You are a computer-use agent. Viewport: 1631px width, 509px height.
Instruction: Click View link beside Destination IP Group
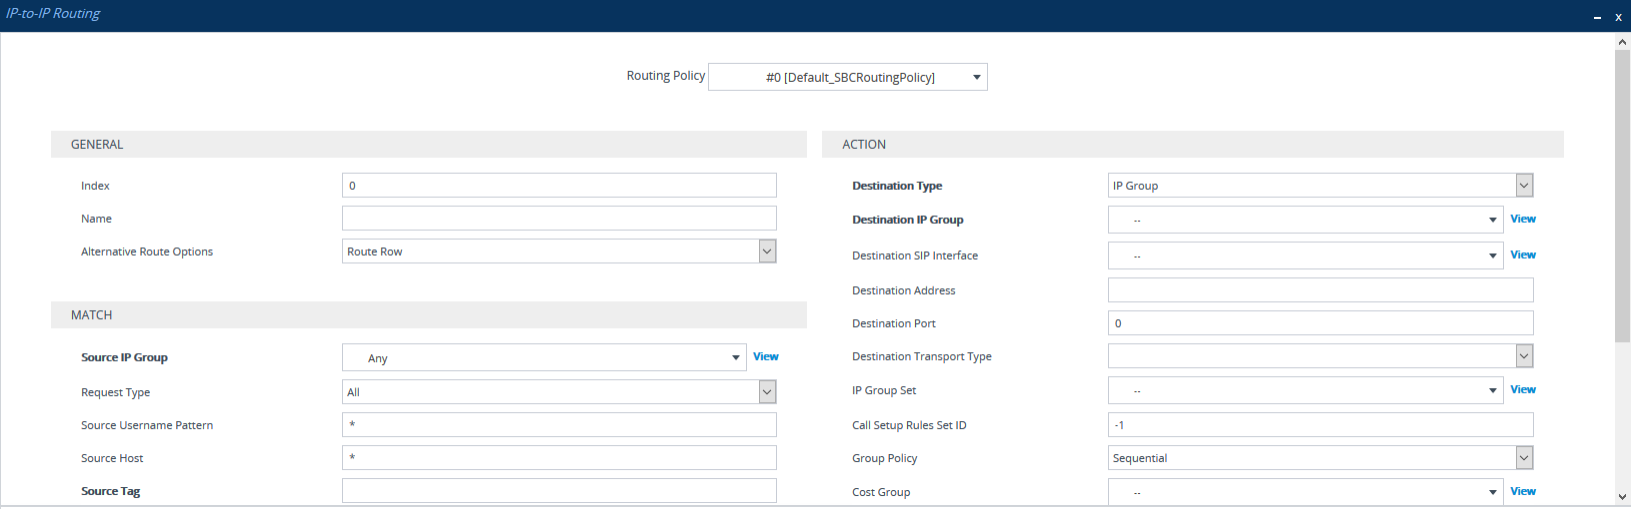[1522, 219]
